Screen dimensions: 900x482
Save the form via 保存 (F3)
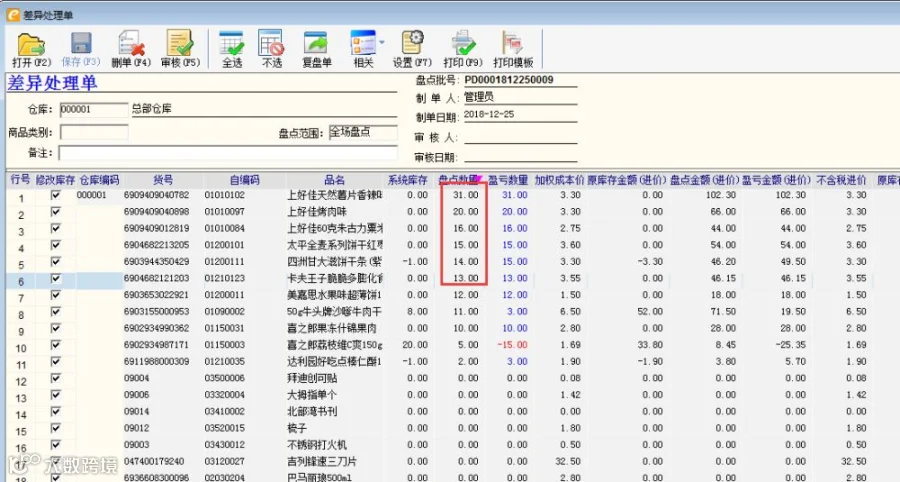[81, 50]
